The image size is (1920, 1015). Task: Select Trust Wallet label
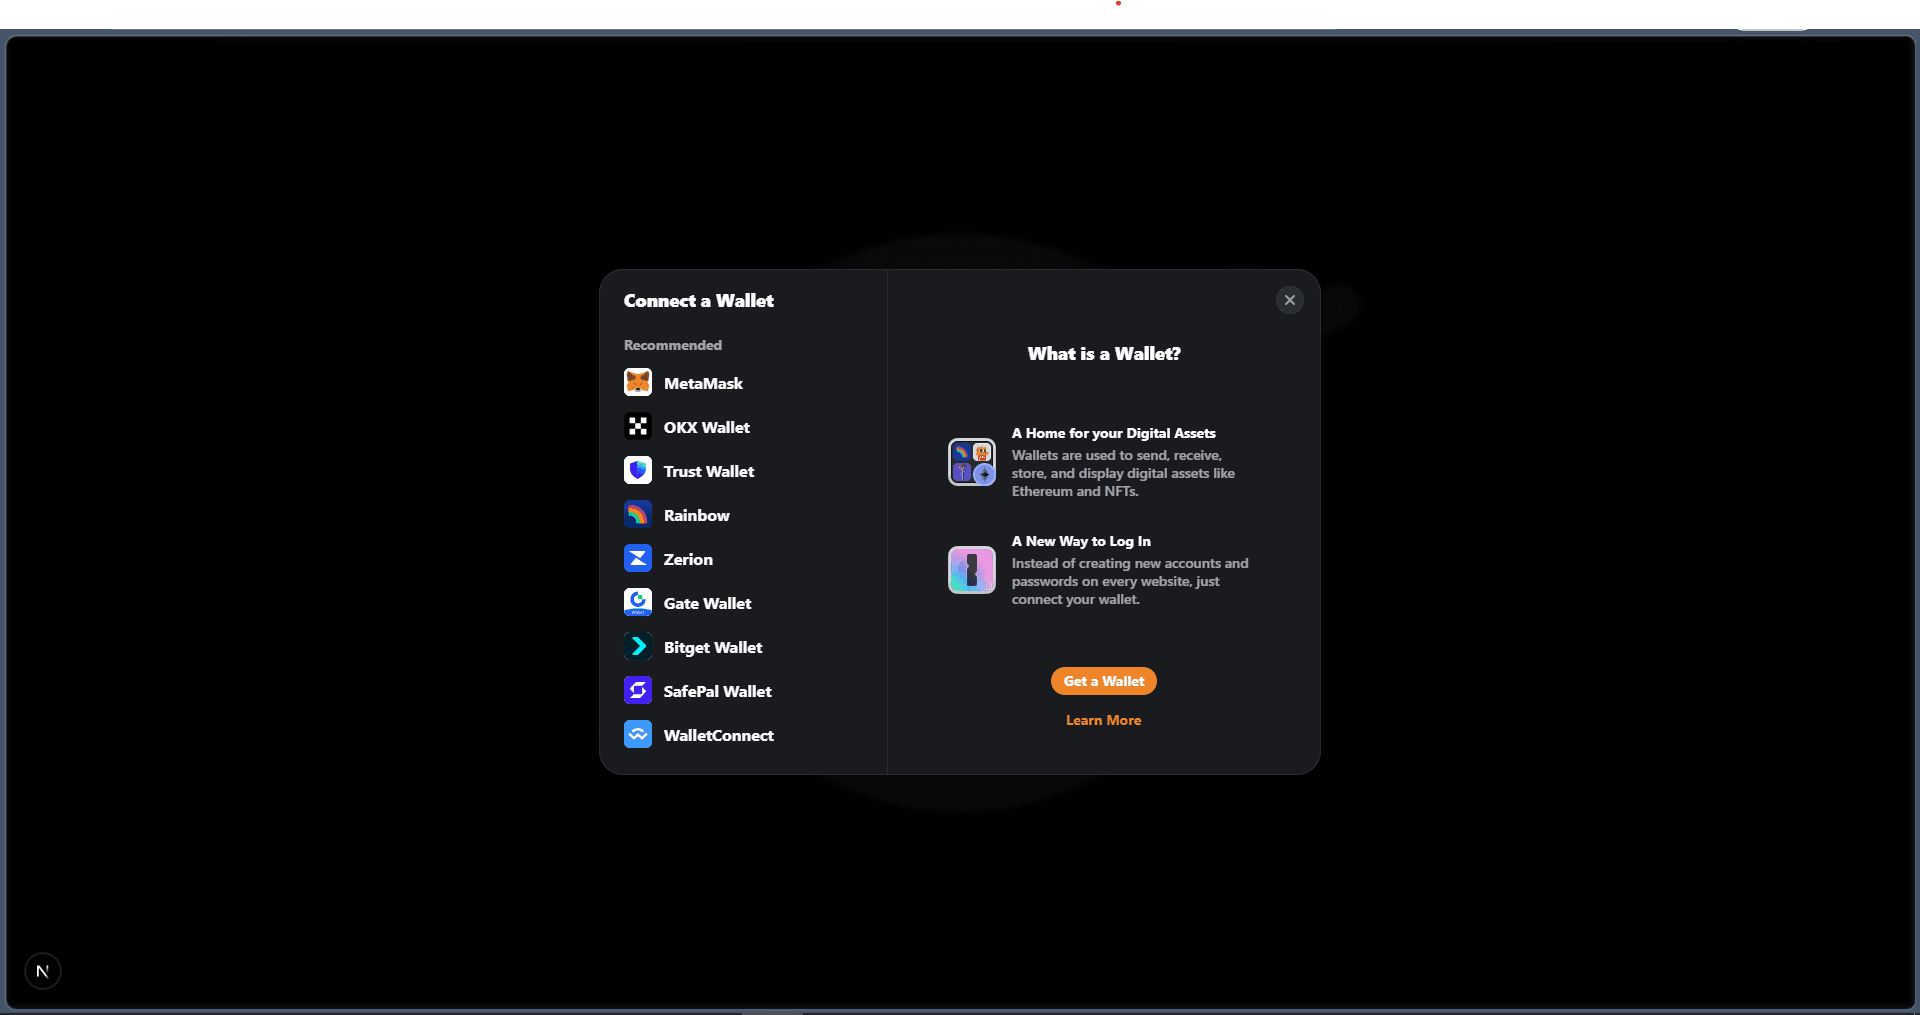[x=709, y=471]
